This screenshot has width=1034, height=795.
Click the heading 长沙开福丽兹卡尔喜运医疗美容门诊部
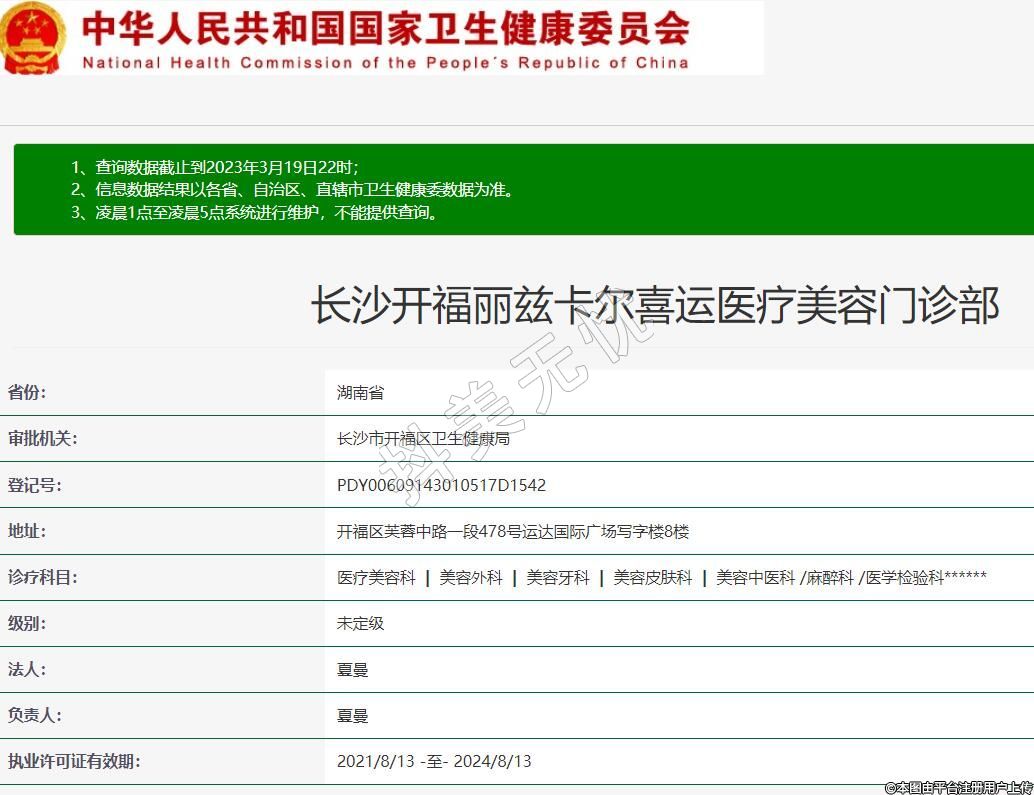(655, 305)
